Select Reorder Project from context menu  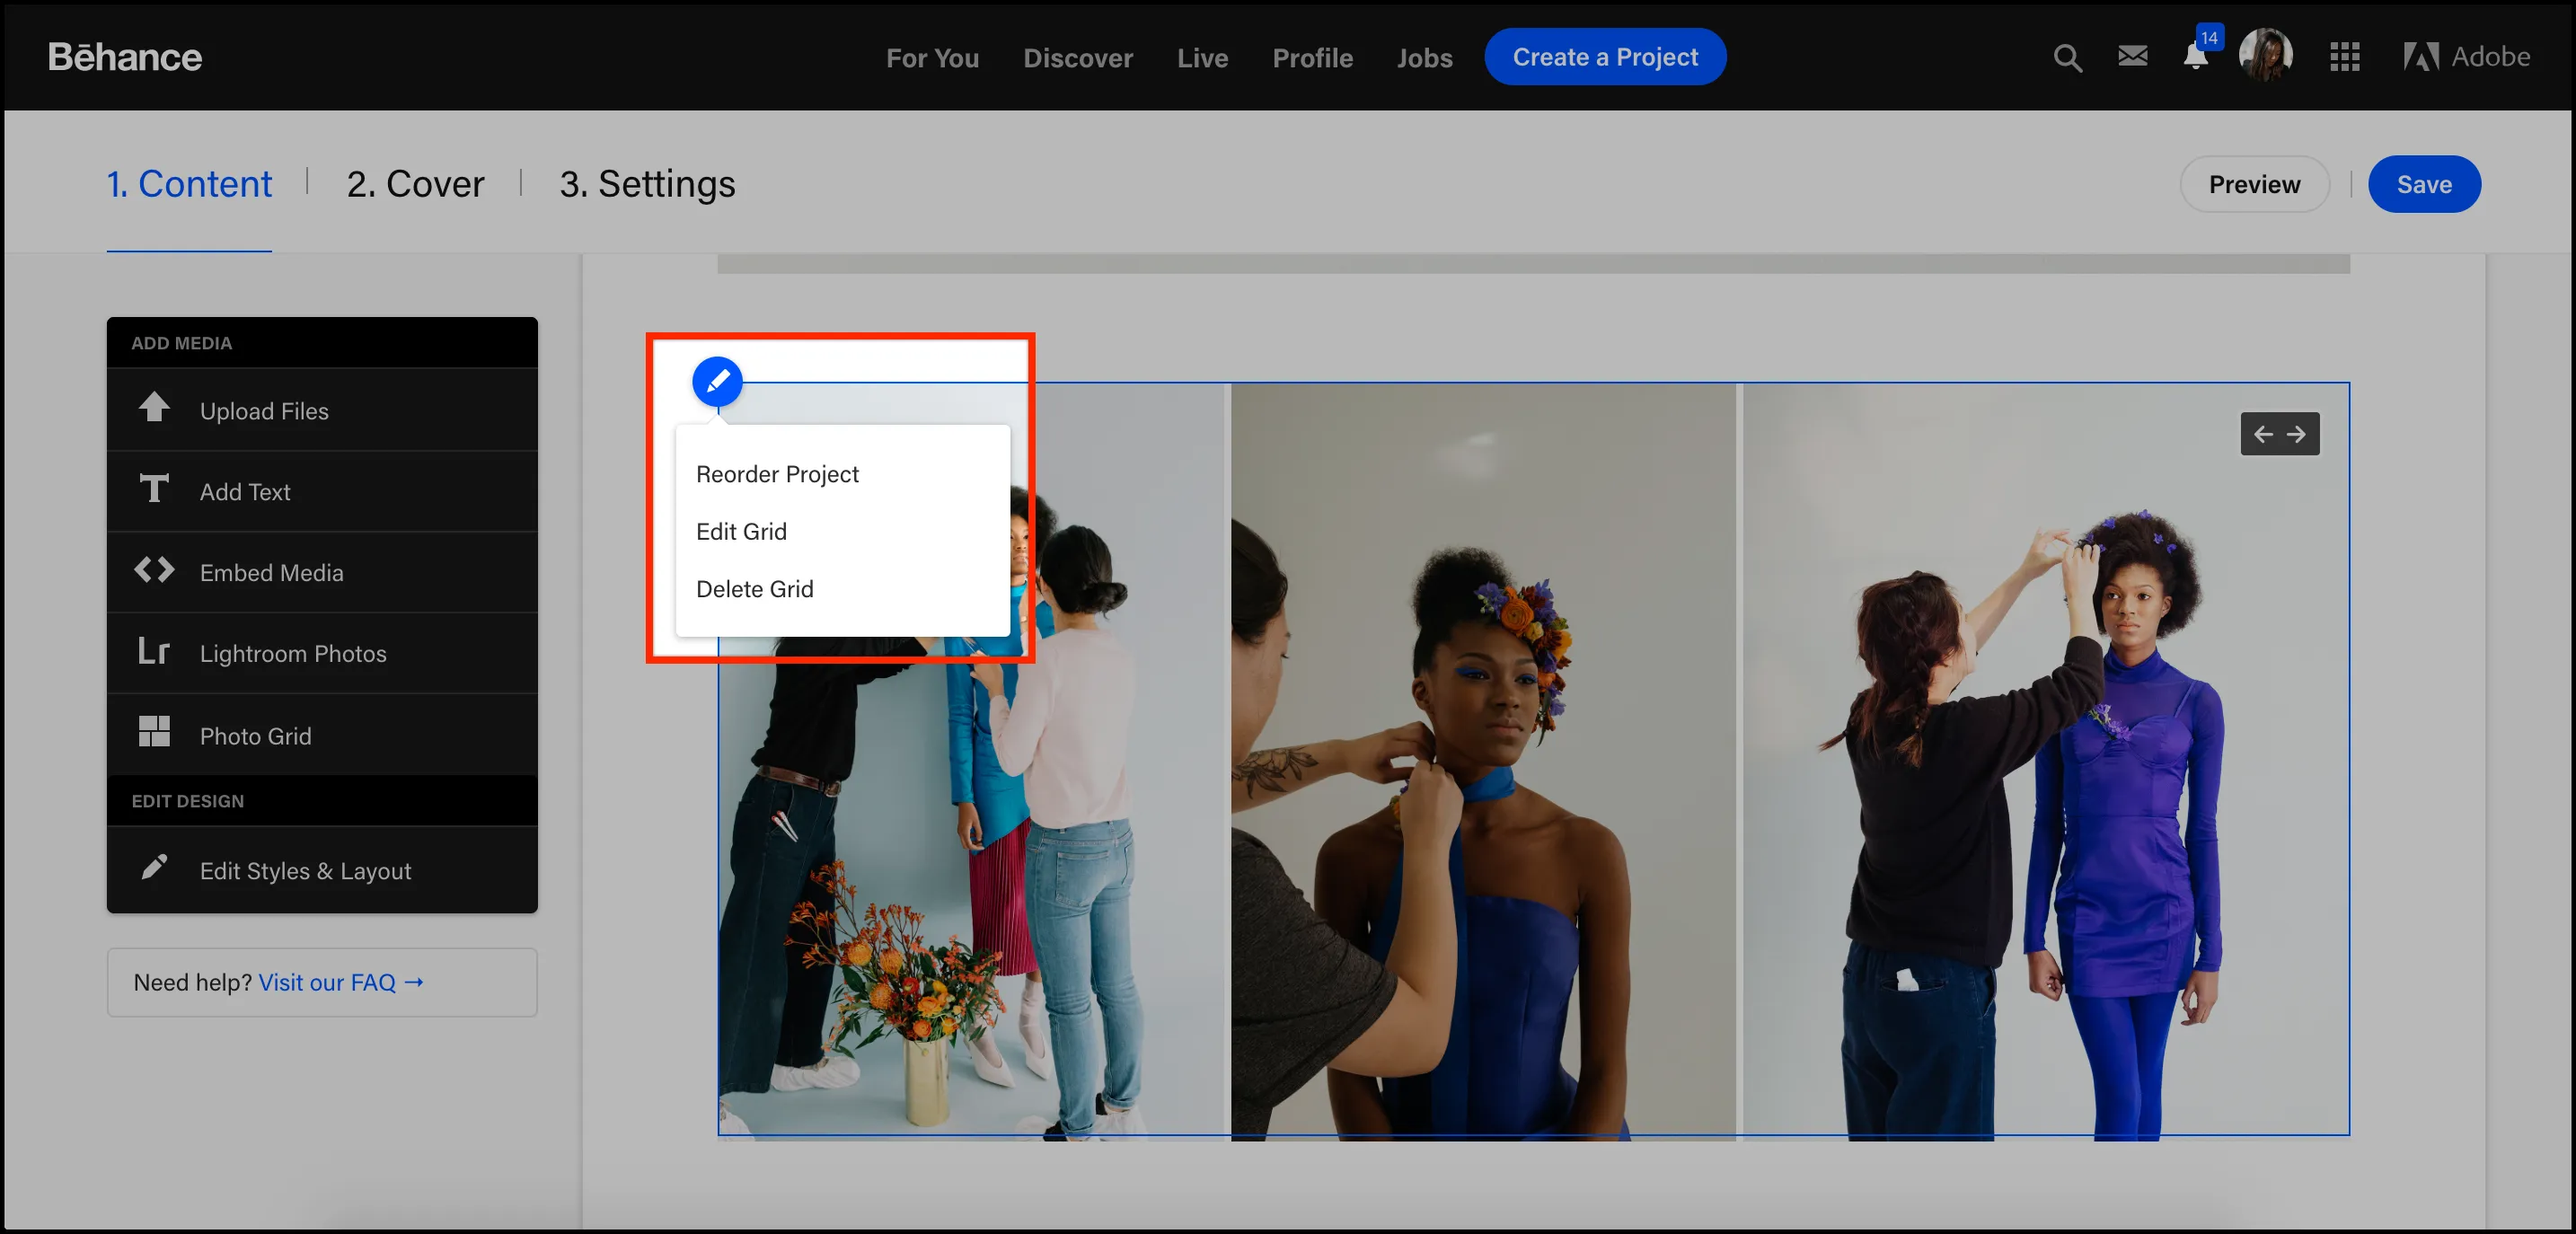coord(775,472)
